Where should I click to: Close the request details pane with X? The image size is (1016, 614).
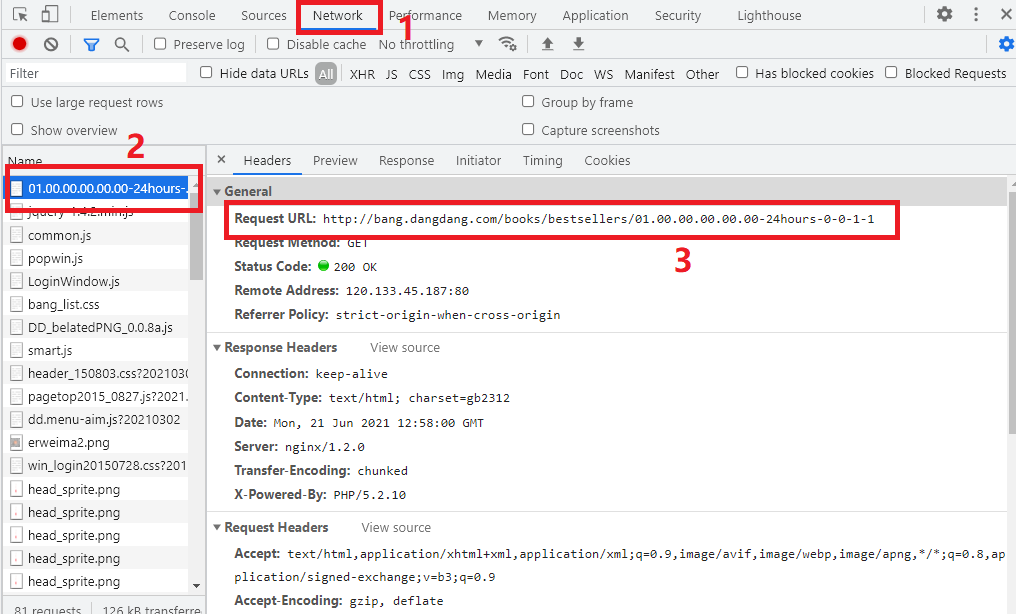point(222,159)
